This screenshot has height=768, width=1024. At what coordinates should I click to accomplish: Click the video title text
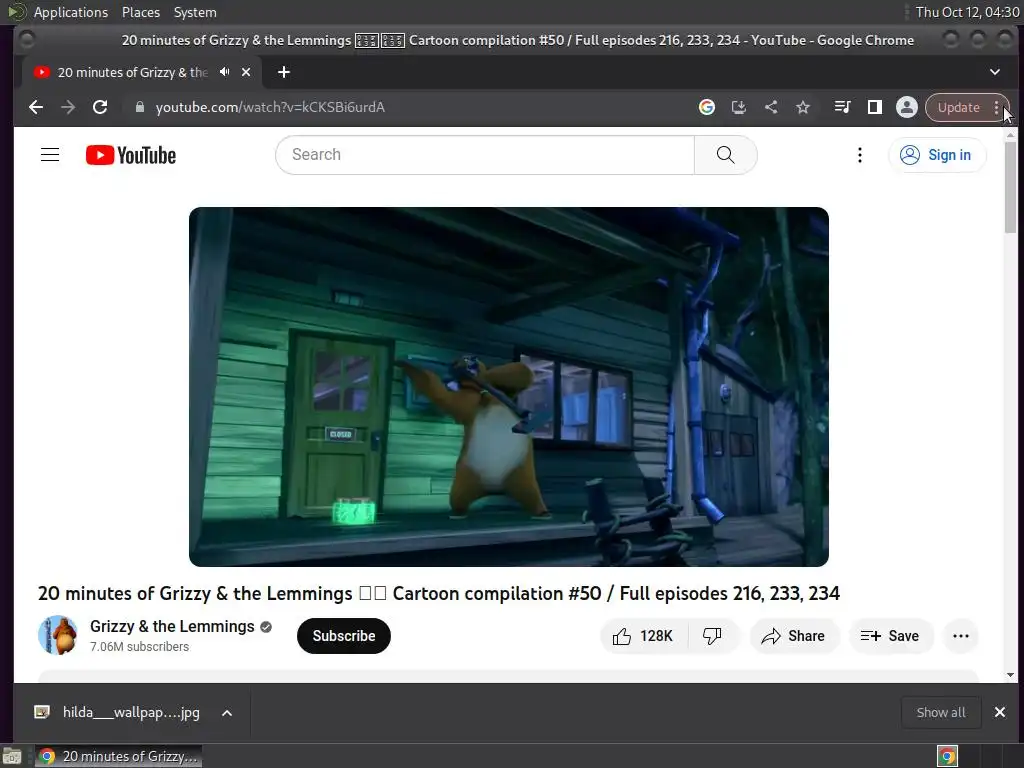pos(439,593)
